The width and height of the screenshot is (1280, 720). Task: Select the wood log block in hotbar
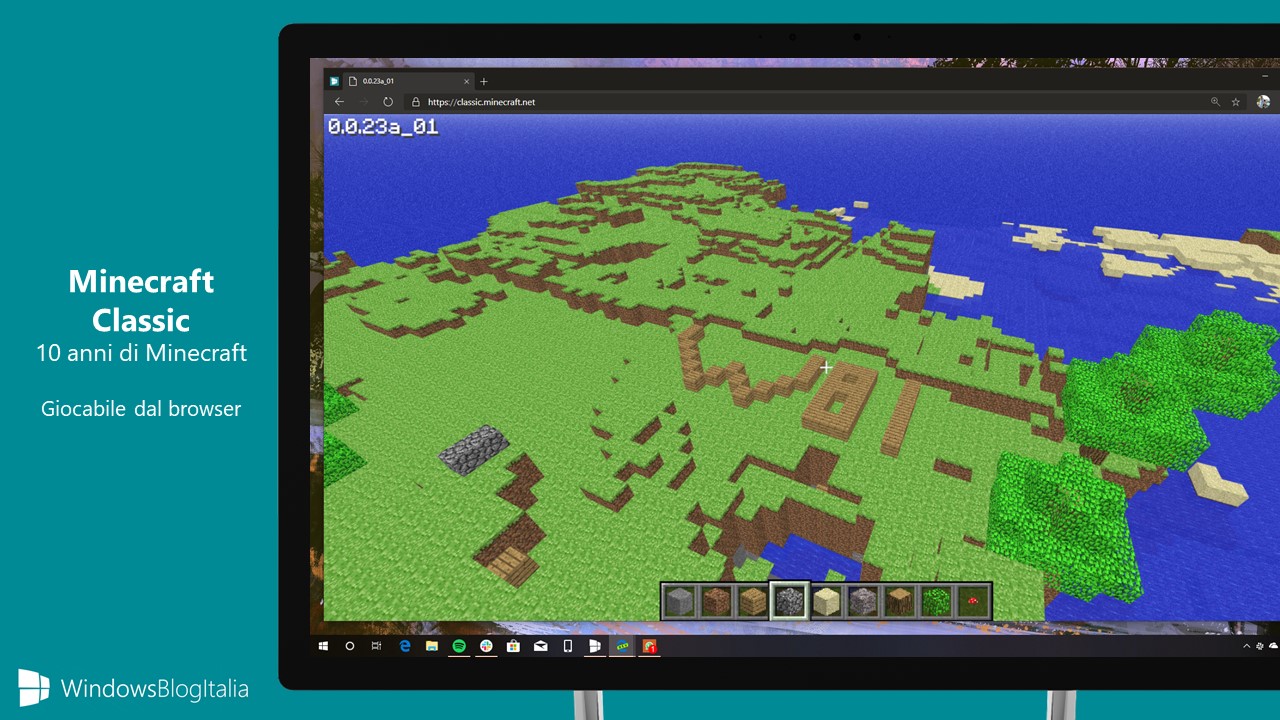coord(899,601)
